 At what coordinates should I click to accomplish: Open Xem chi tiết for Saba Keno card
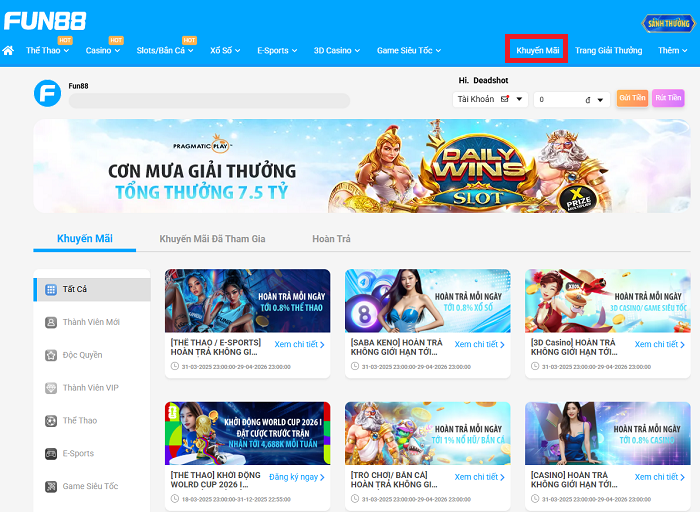tap(479, 345)
